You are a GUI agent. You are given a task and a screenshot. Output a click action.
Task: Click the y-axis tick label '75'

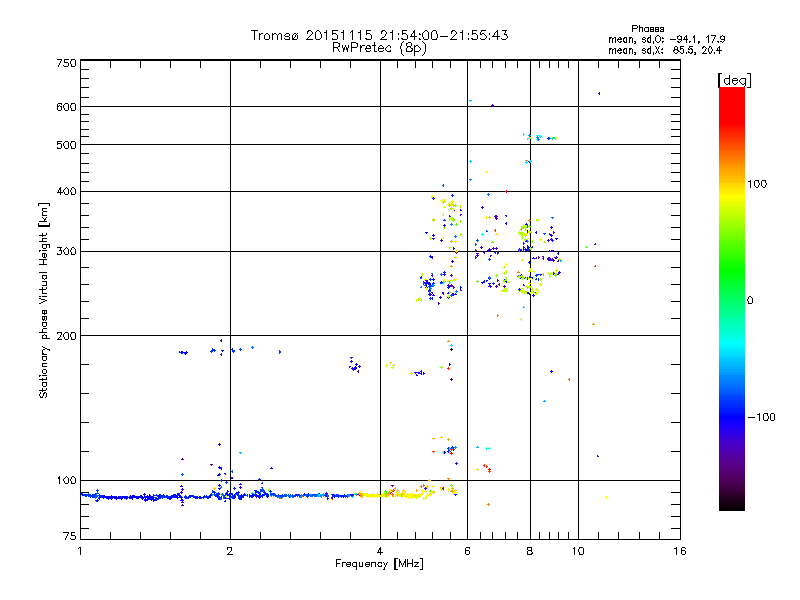pyautogui.click(x=70, y=536)
